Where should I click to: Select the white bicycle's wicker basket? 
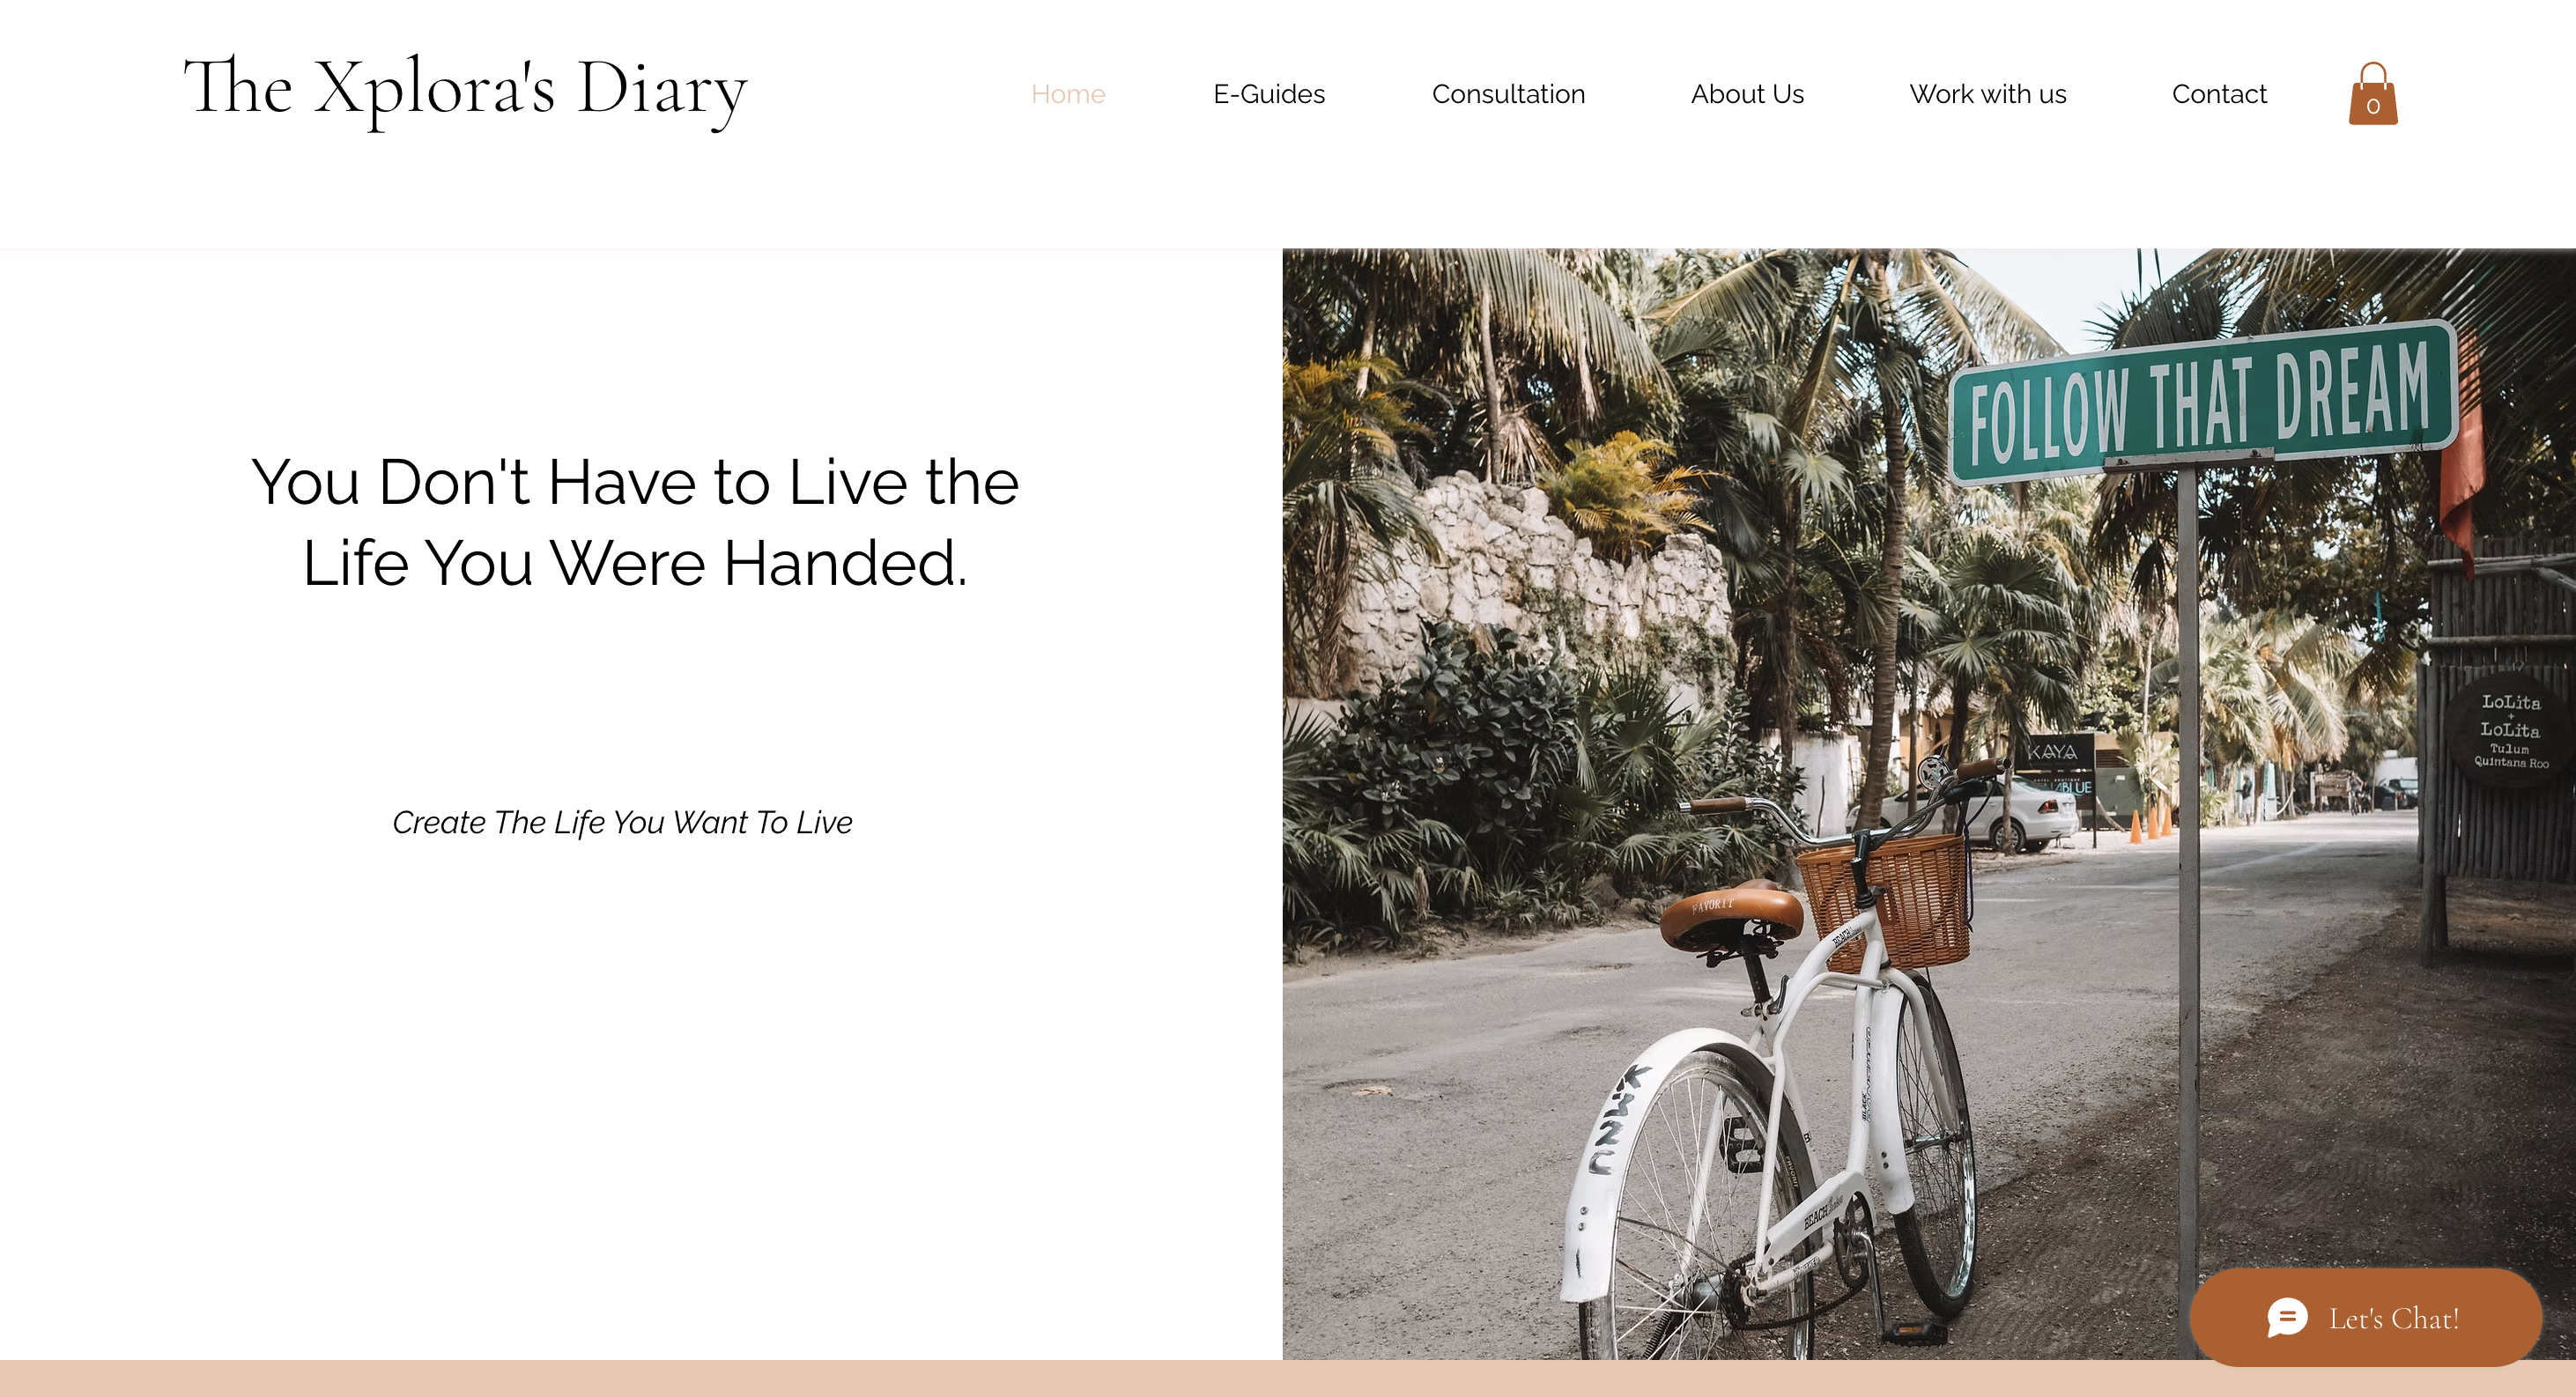tap(1884, 902)
